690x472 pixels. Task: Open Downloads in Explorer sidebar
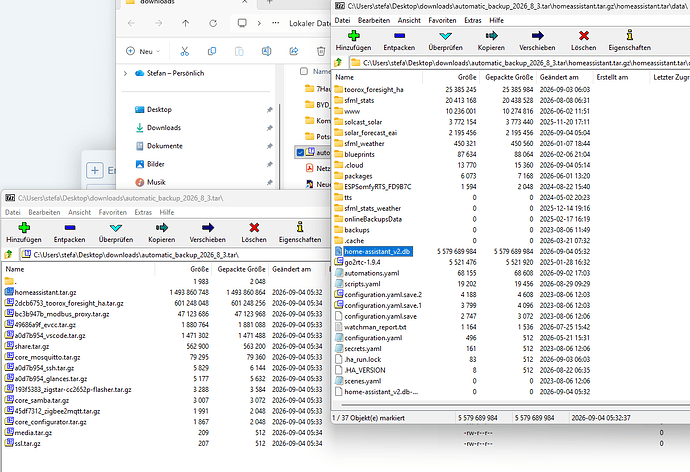pyautogui.click(x=164, y=128)
